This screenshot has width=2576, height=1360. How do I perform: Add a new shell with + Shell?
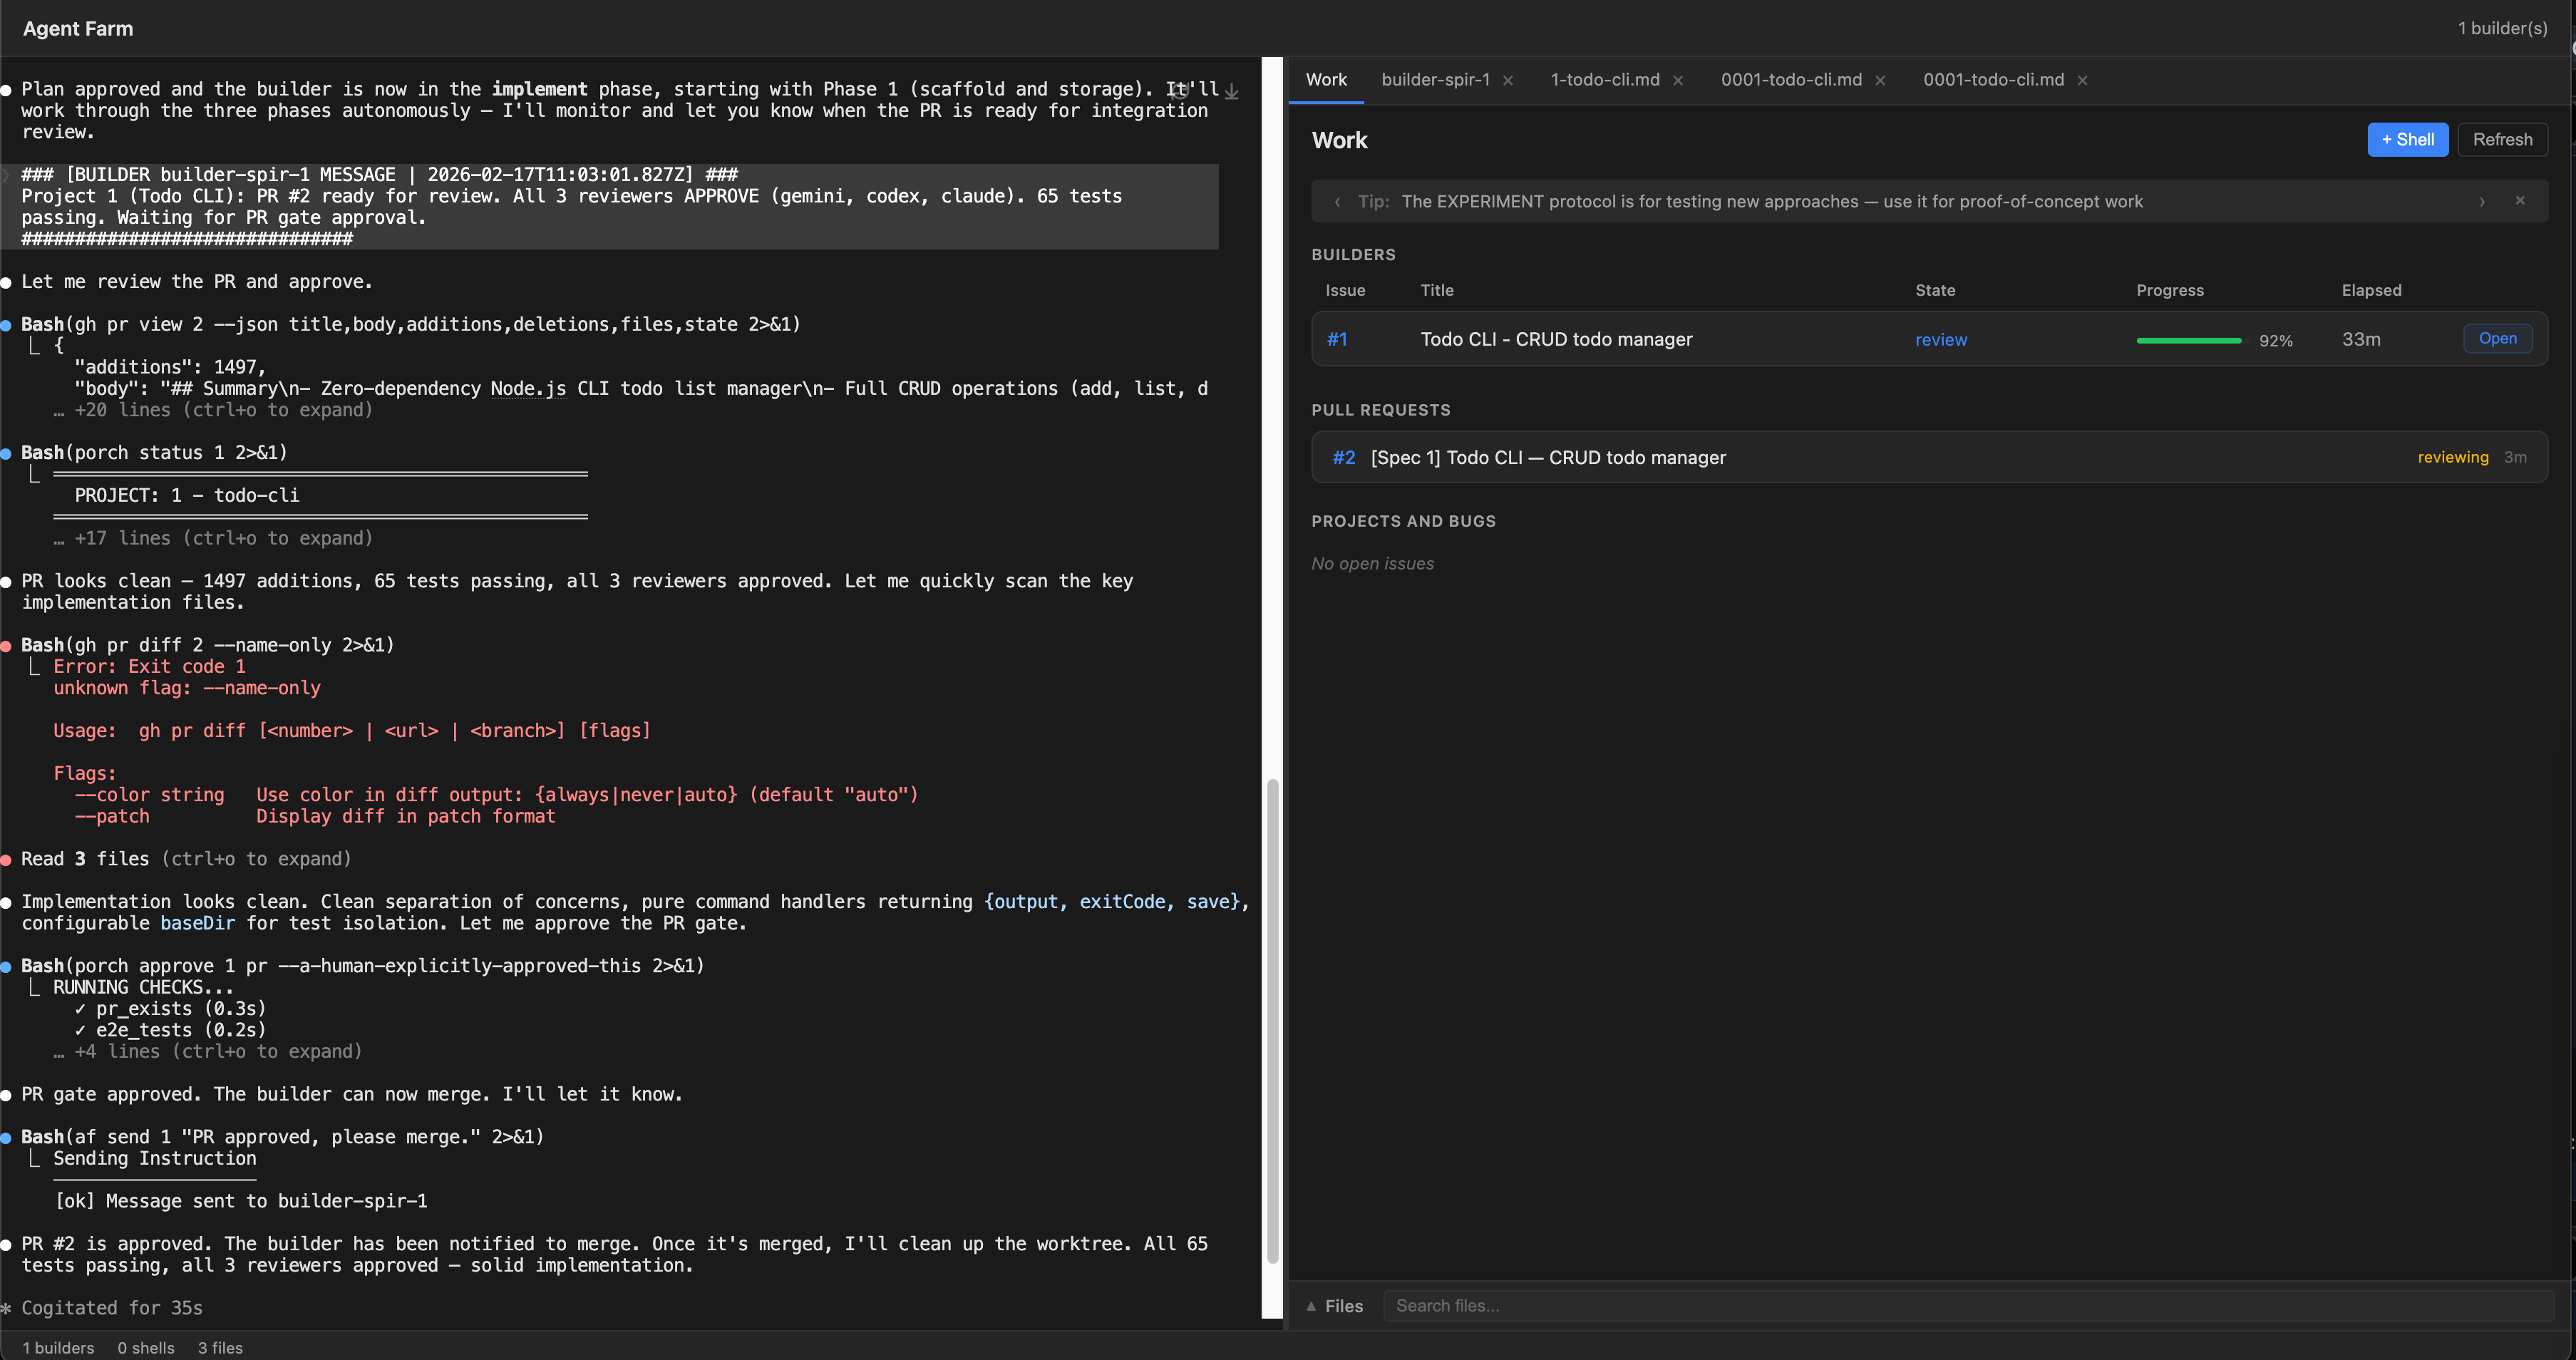coord(2407,140)
